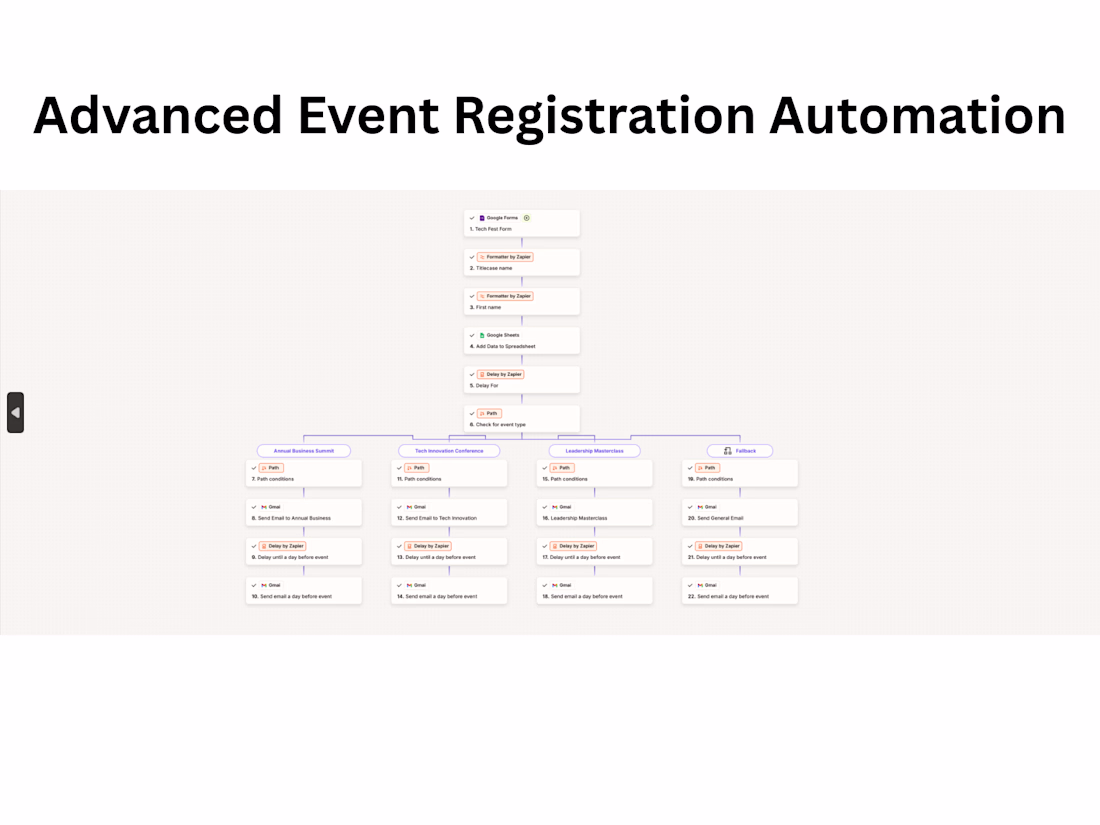Open step '12. Send Email to Tech Innovation'

(x=449, y=513)
